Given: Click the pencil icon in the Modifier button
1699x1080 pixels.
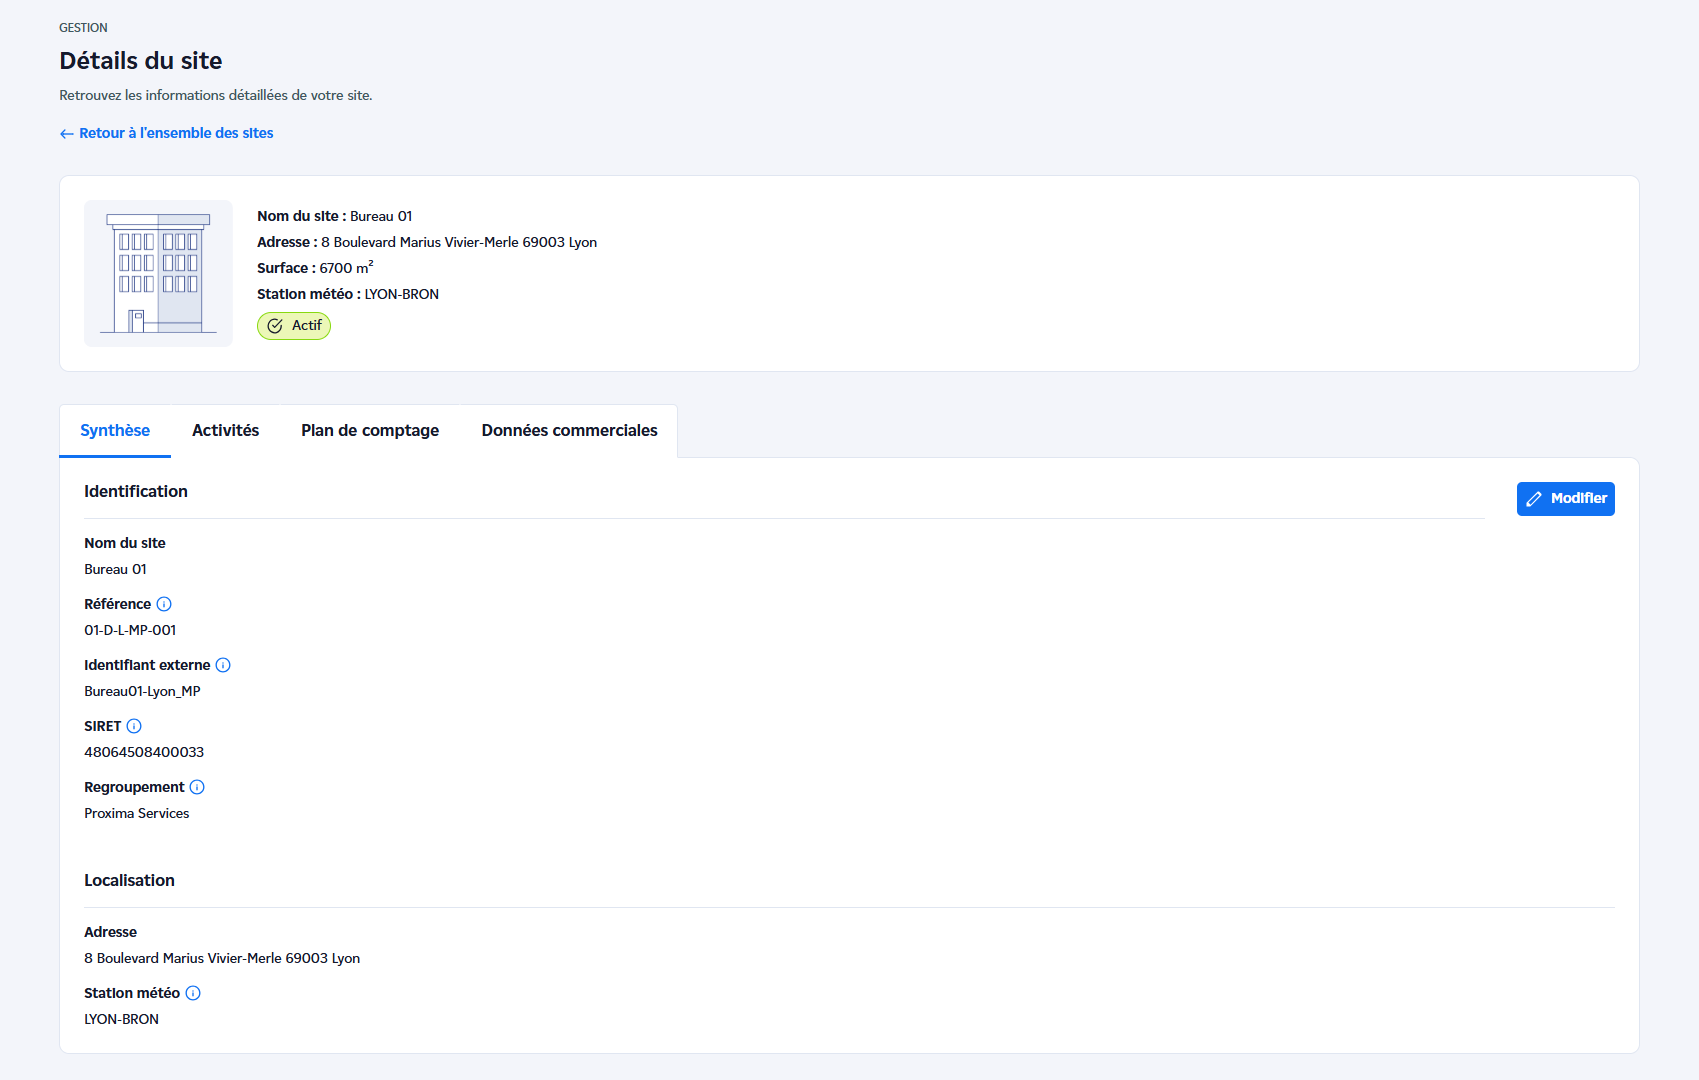Looking at the screenshot, I should [x=1534, y=499].
